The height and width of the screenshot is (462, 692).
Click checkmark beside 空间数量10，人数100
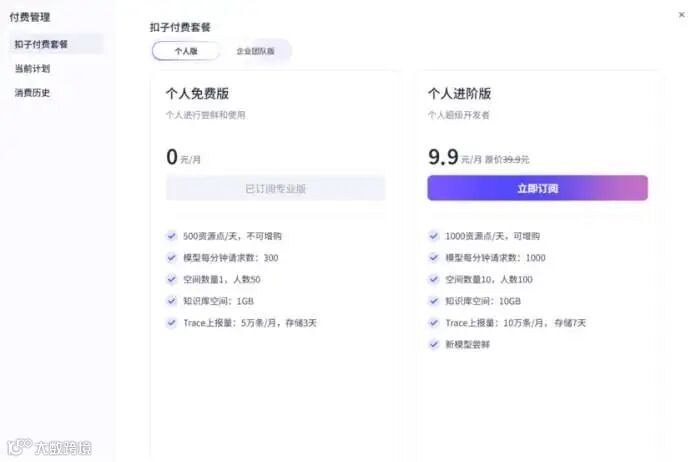(x=434, y=279)
